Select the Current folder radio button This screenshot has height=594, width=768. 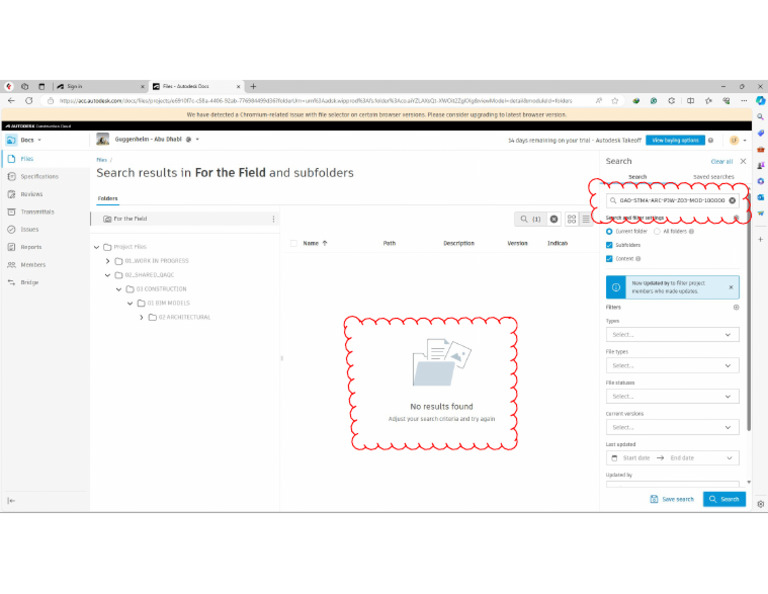[609, 231]
